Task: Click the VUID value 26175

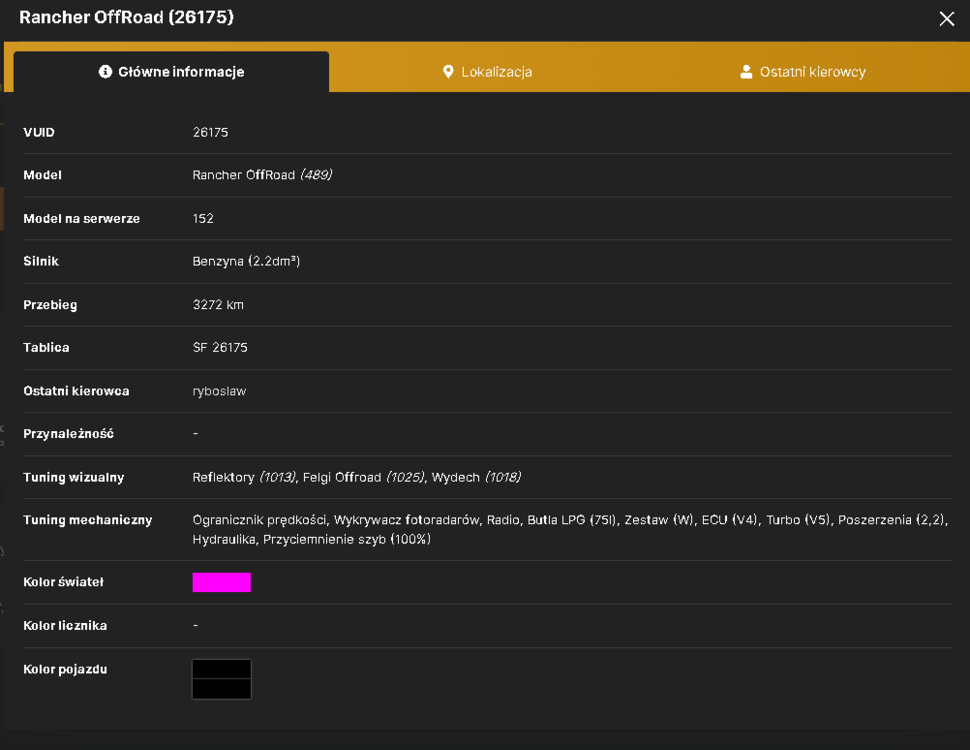Action: tap(210, 132)
